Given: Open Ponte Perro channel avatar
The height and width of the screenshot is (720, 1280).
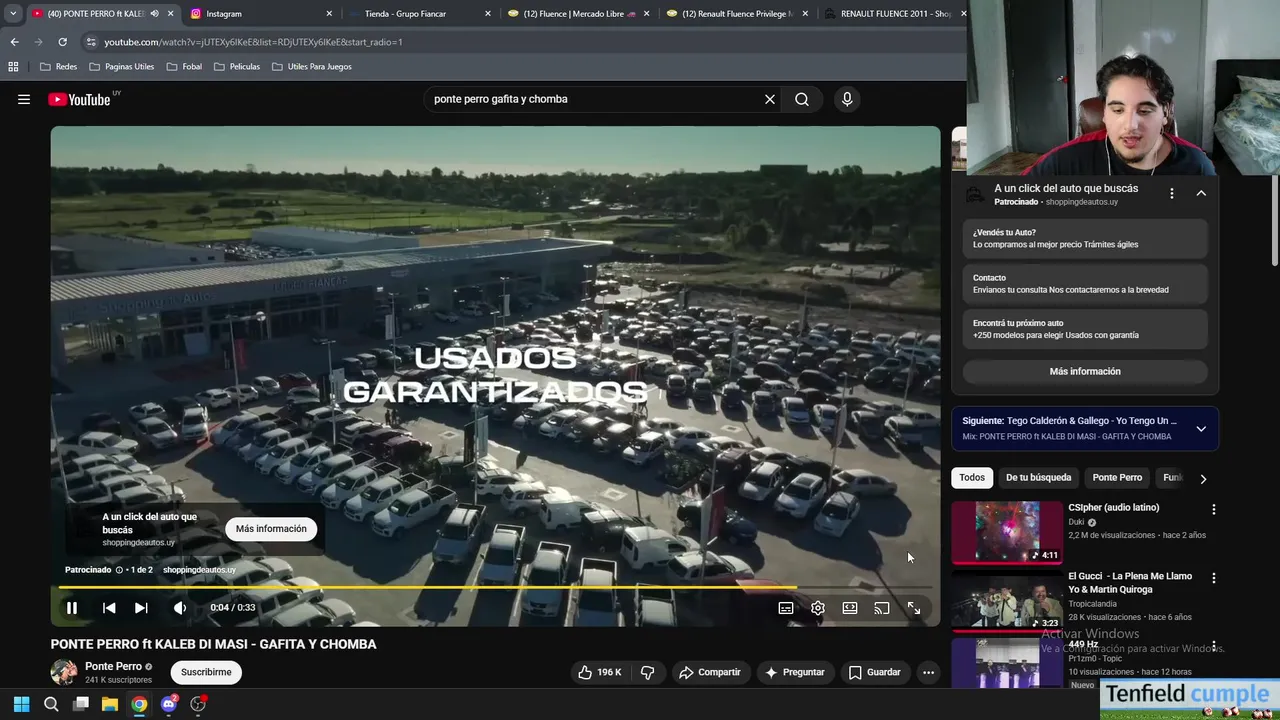Looking at the screenshot, I should [64, 672].
